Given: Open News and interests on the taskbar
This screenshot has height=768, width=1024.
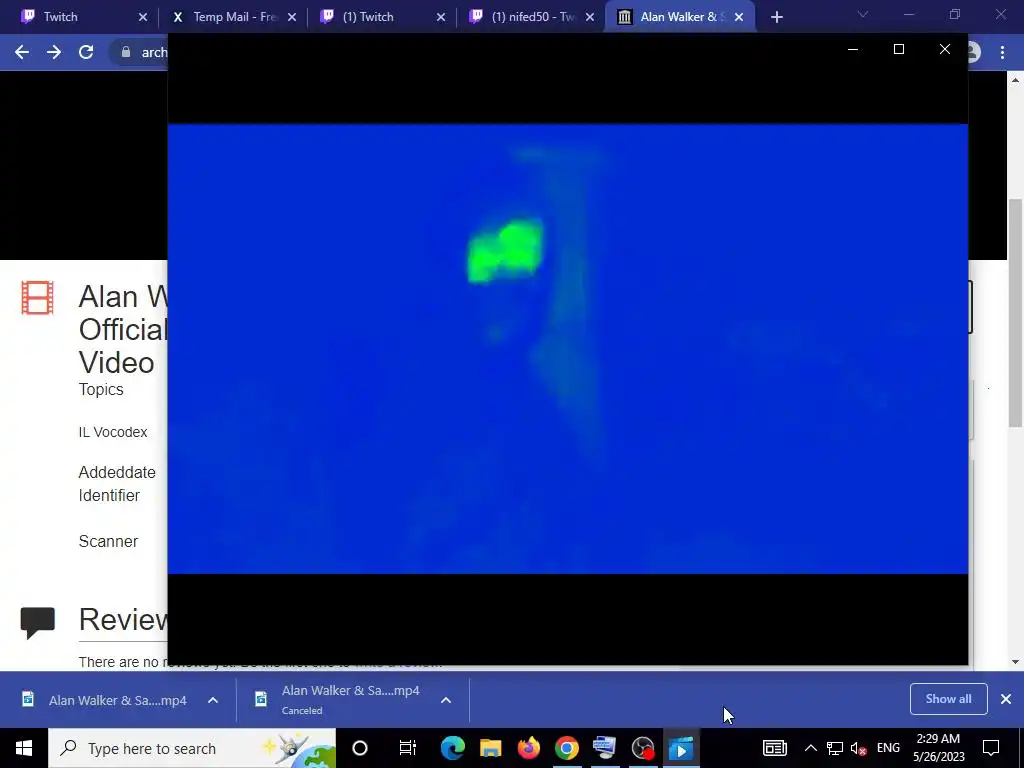Looking at the screenshot, I should [x=775, y=748].
